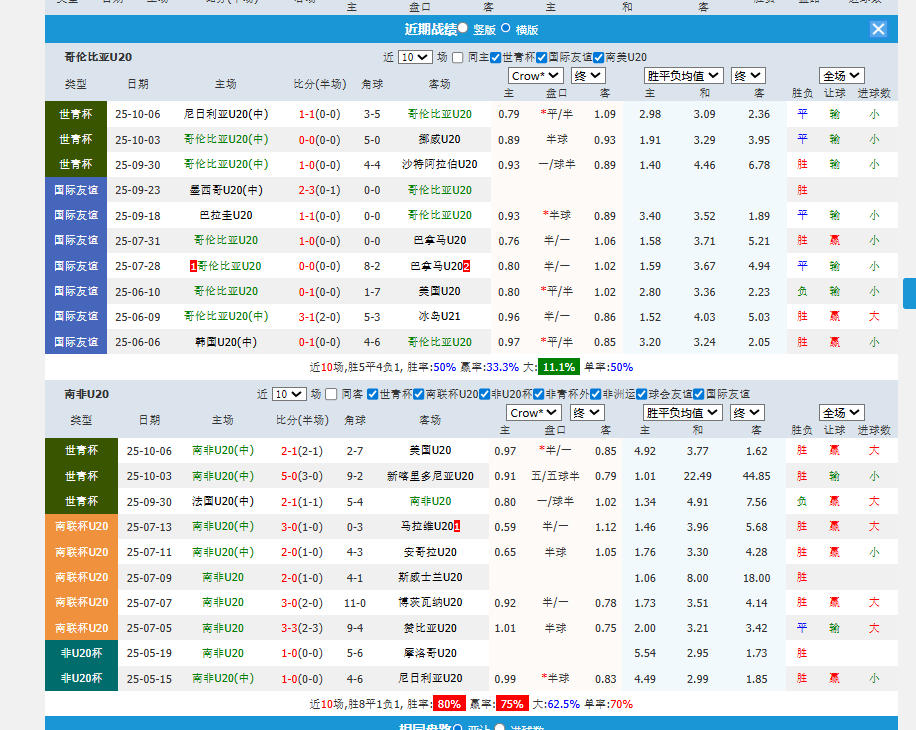The image size is (916, 730).
Task: Select the 竖版 layout radio button
Action: point(463,29)
